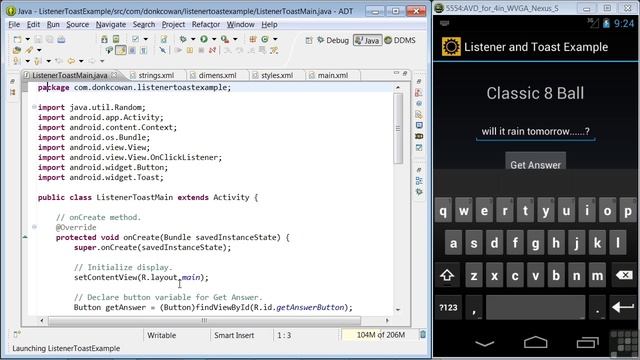Tap the Android Recent Apps navigation button

(x=588, y=342)
